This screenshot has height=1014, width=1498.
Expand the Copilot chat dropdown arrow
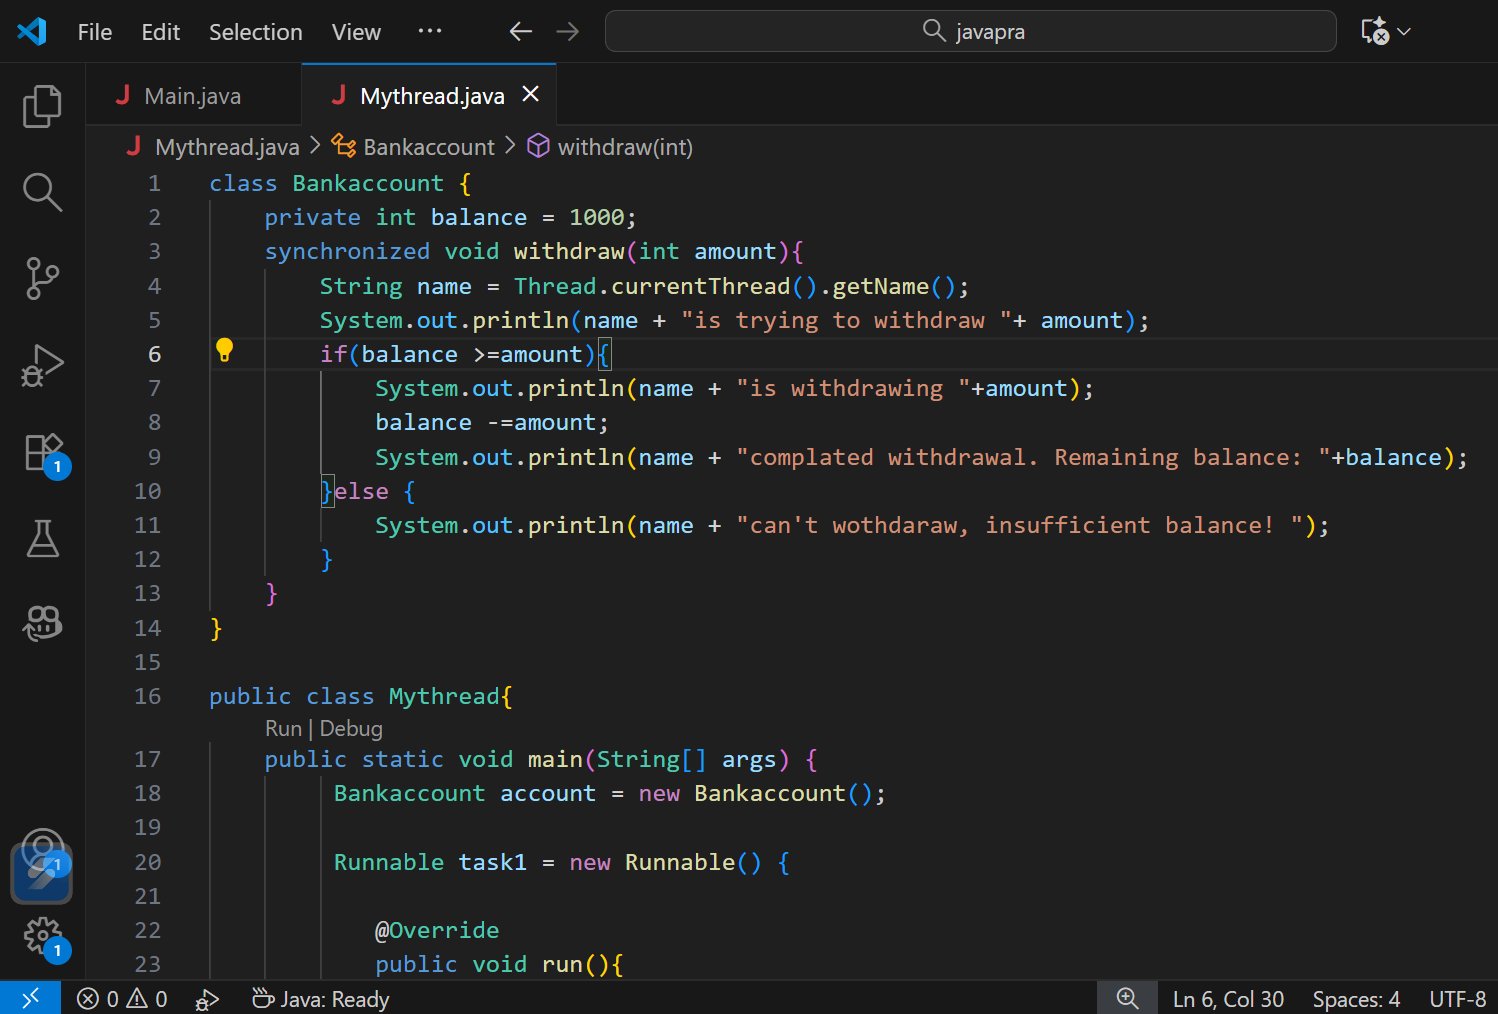pyautogui.click(x=1405, y=32)
